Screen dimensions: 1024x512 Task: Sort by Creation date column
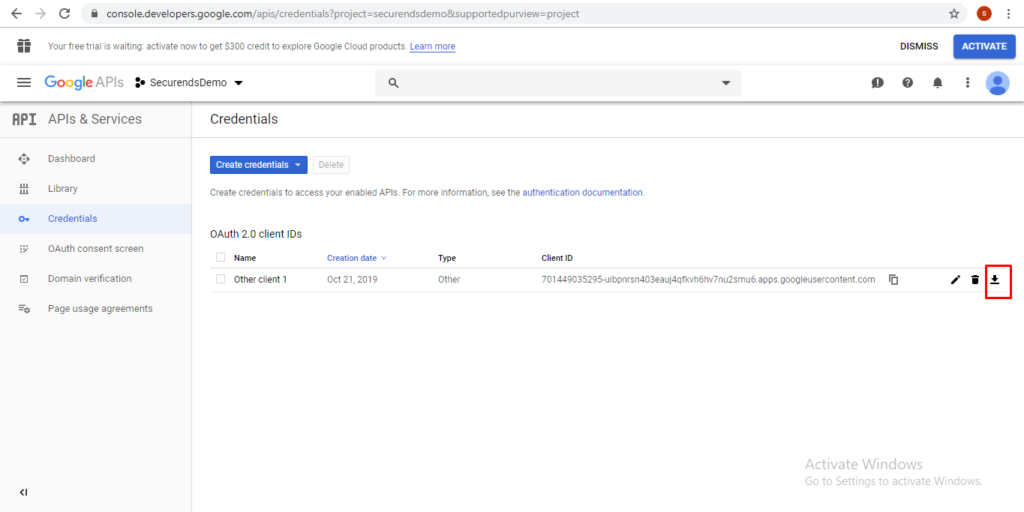click(357, 258)
